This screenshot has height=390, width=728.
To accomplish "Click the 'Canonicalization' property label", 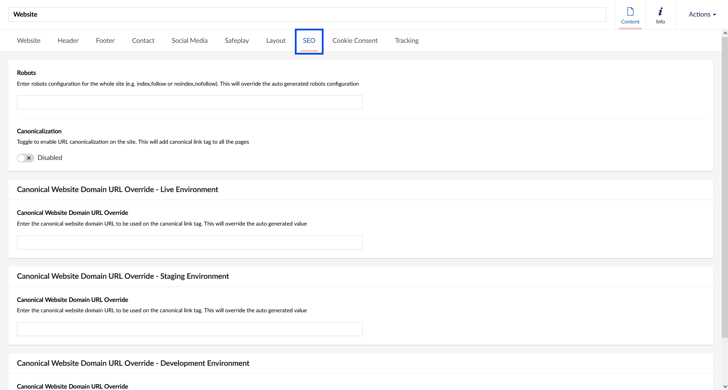I will [x=39, y=131].
